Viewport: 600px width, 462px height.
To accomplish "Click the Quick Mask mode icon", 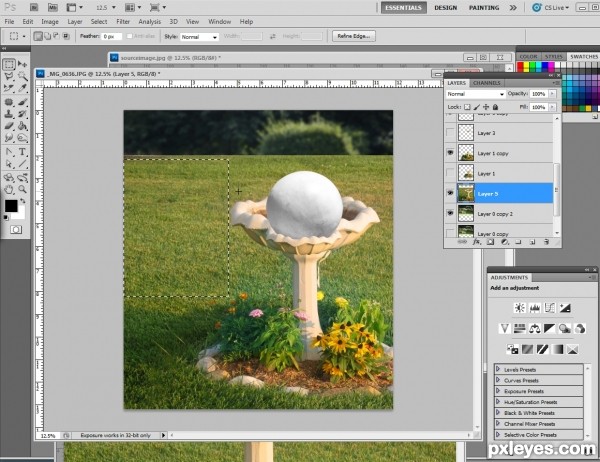I will point(16,229).
